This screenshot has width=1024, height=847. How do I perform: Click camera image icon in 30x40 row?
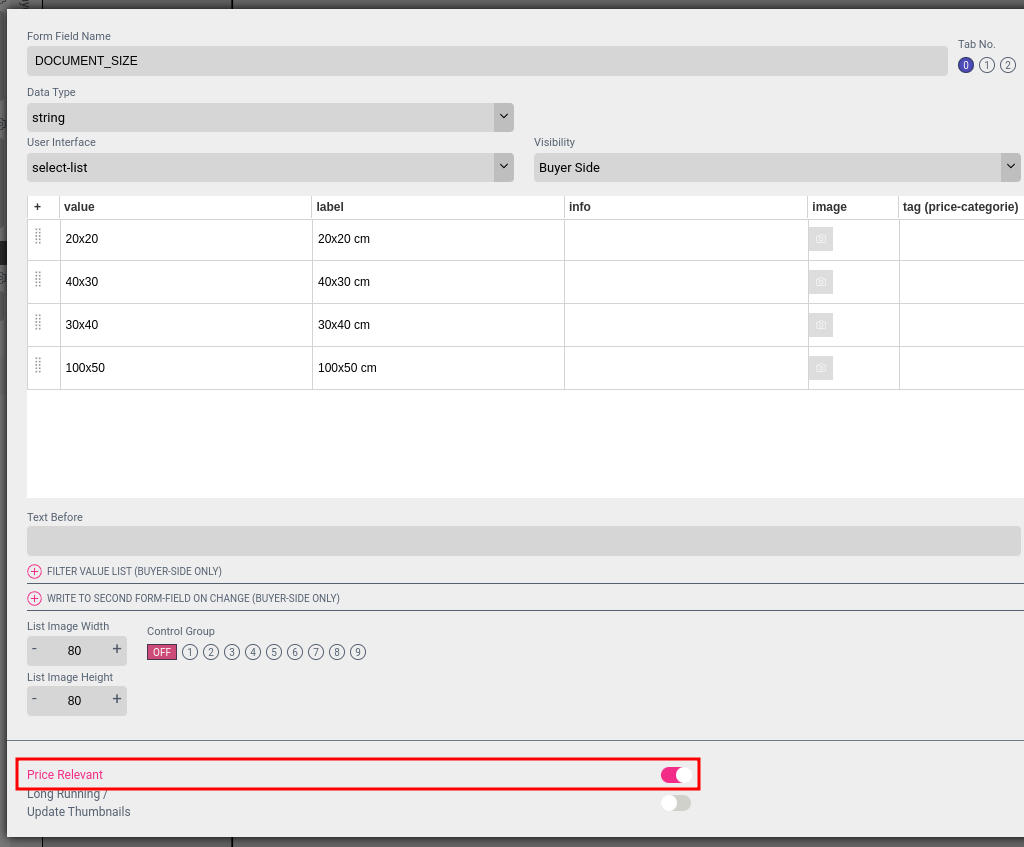click(820, 325)
